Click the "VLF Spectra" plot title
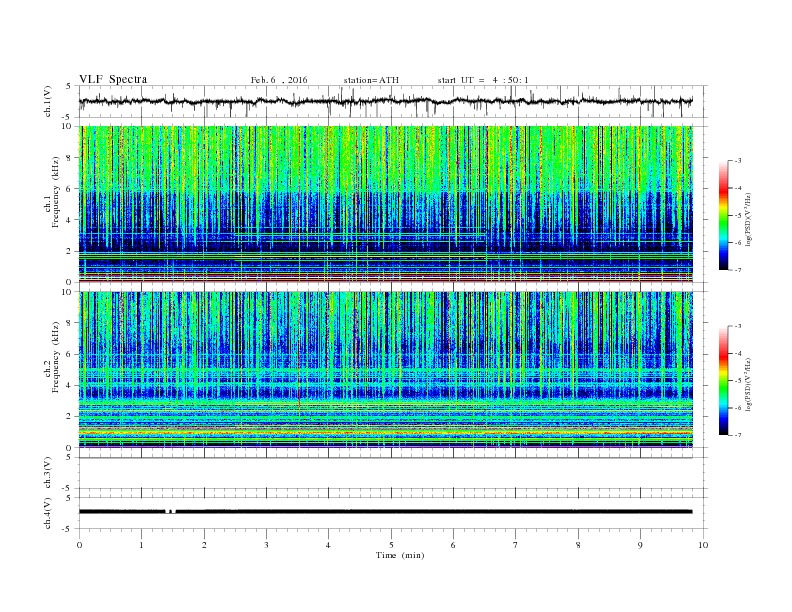This screenshot has height=612, width=792. 113,79
